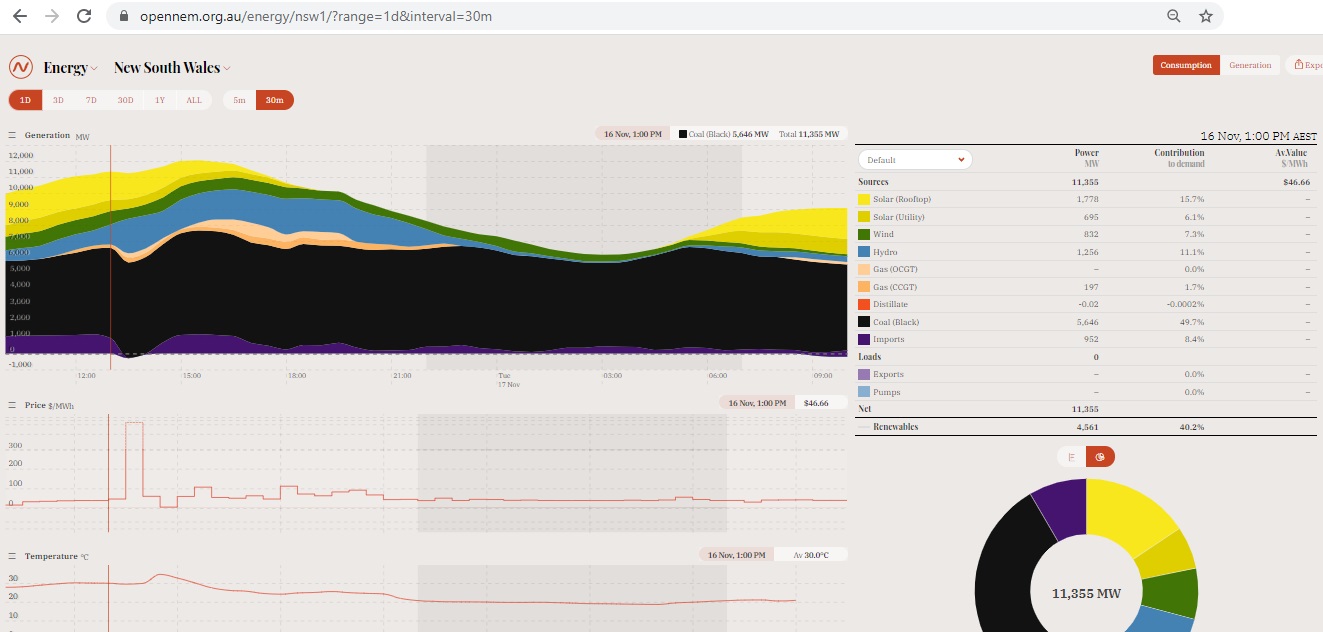Click the Renewables 40.2% value
Viewport: 1323px width, 632px height.
1192,427
